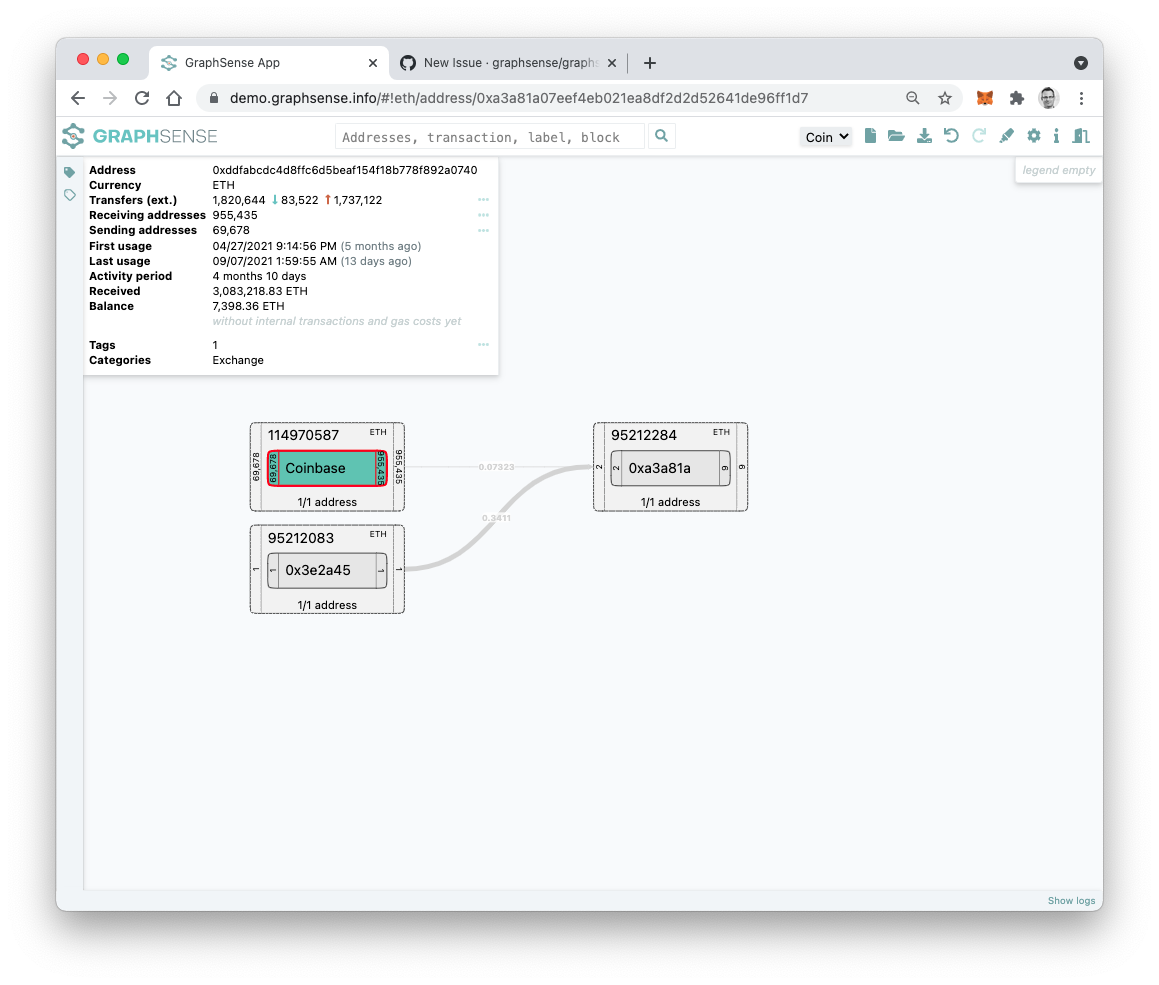
Task: Toggle the filled tag icon in sidebar
Action: 69,171
